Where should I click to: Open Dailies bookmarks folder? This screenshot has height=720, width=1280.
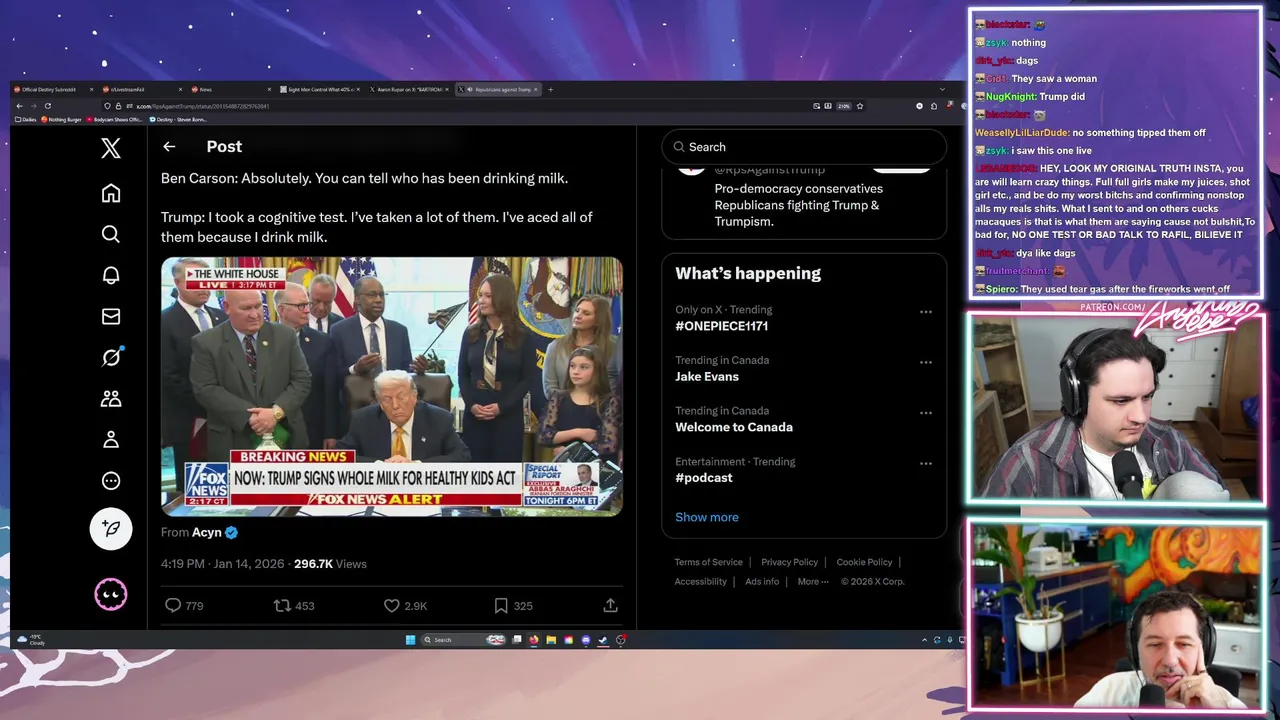point(26,119)
